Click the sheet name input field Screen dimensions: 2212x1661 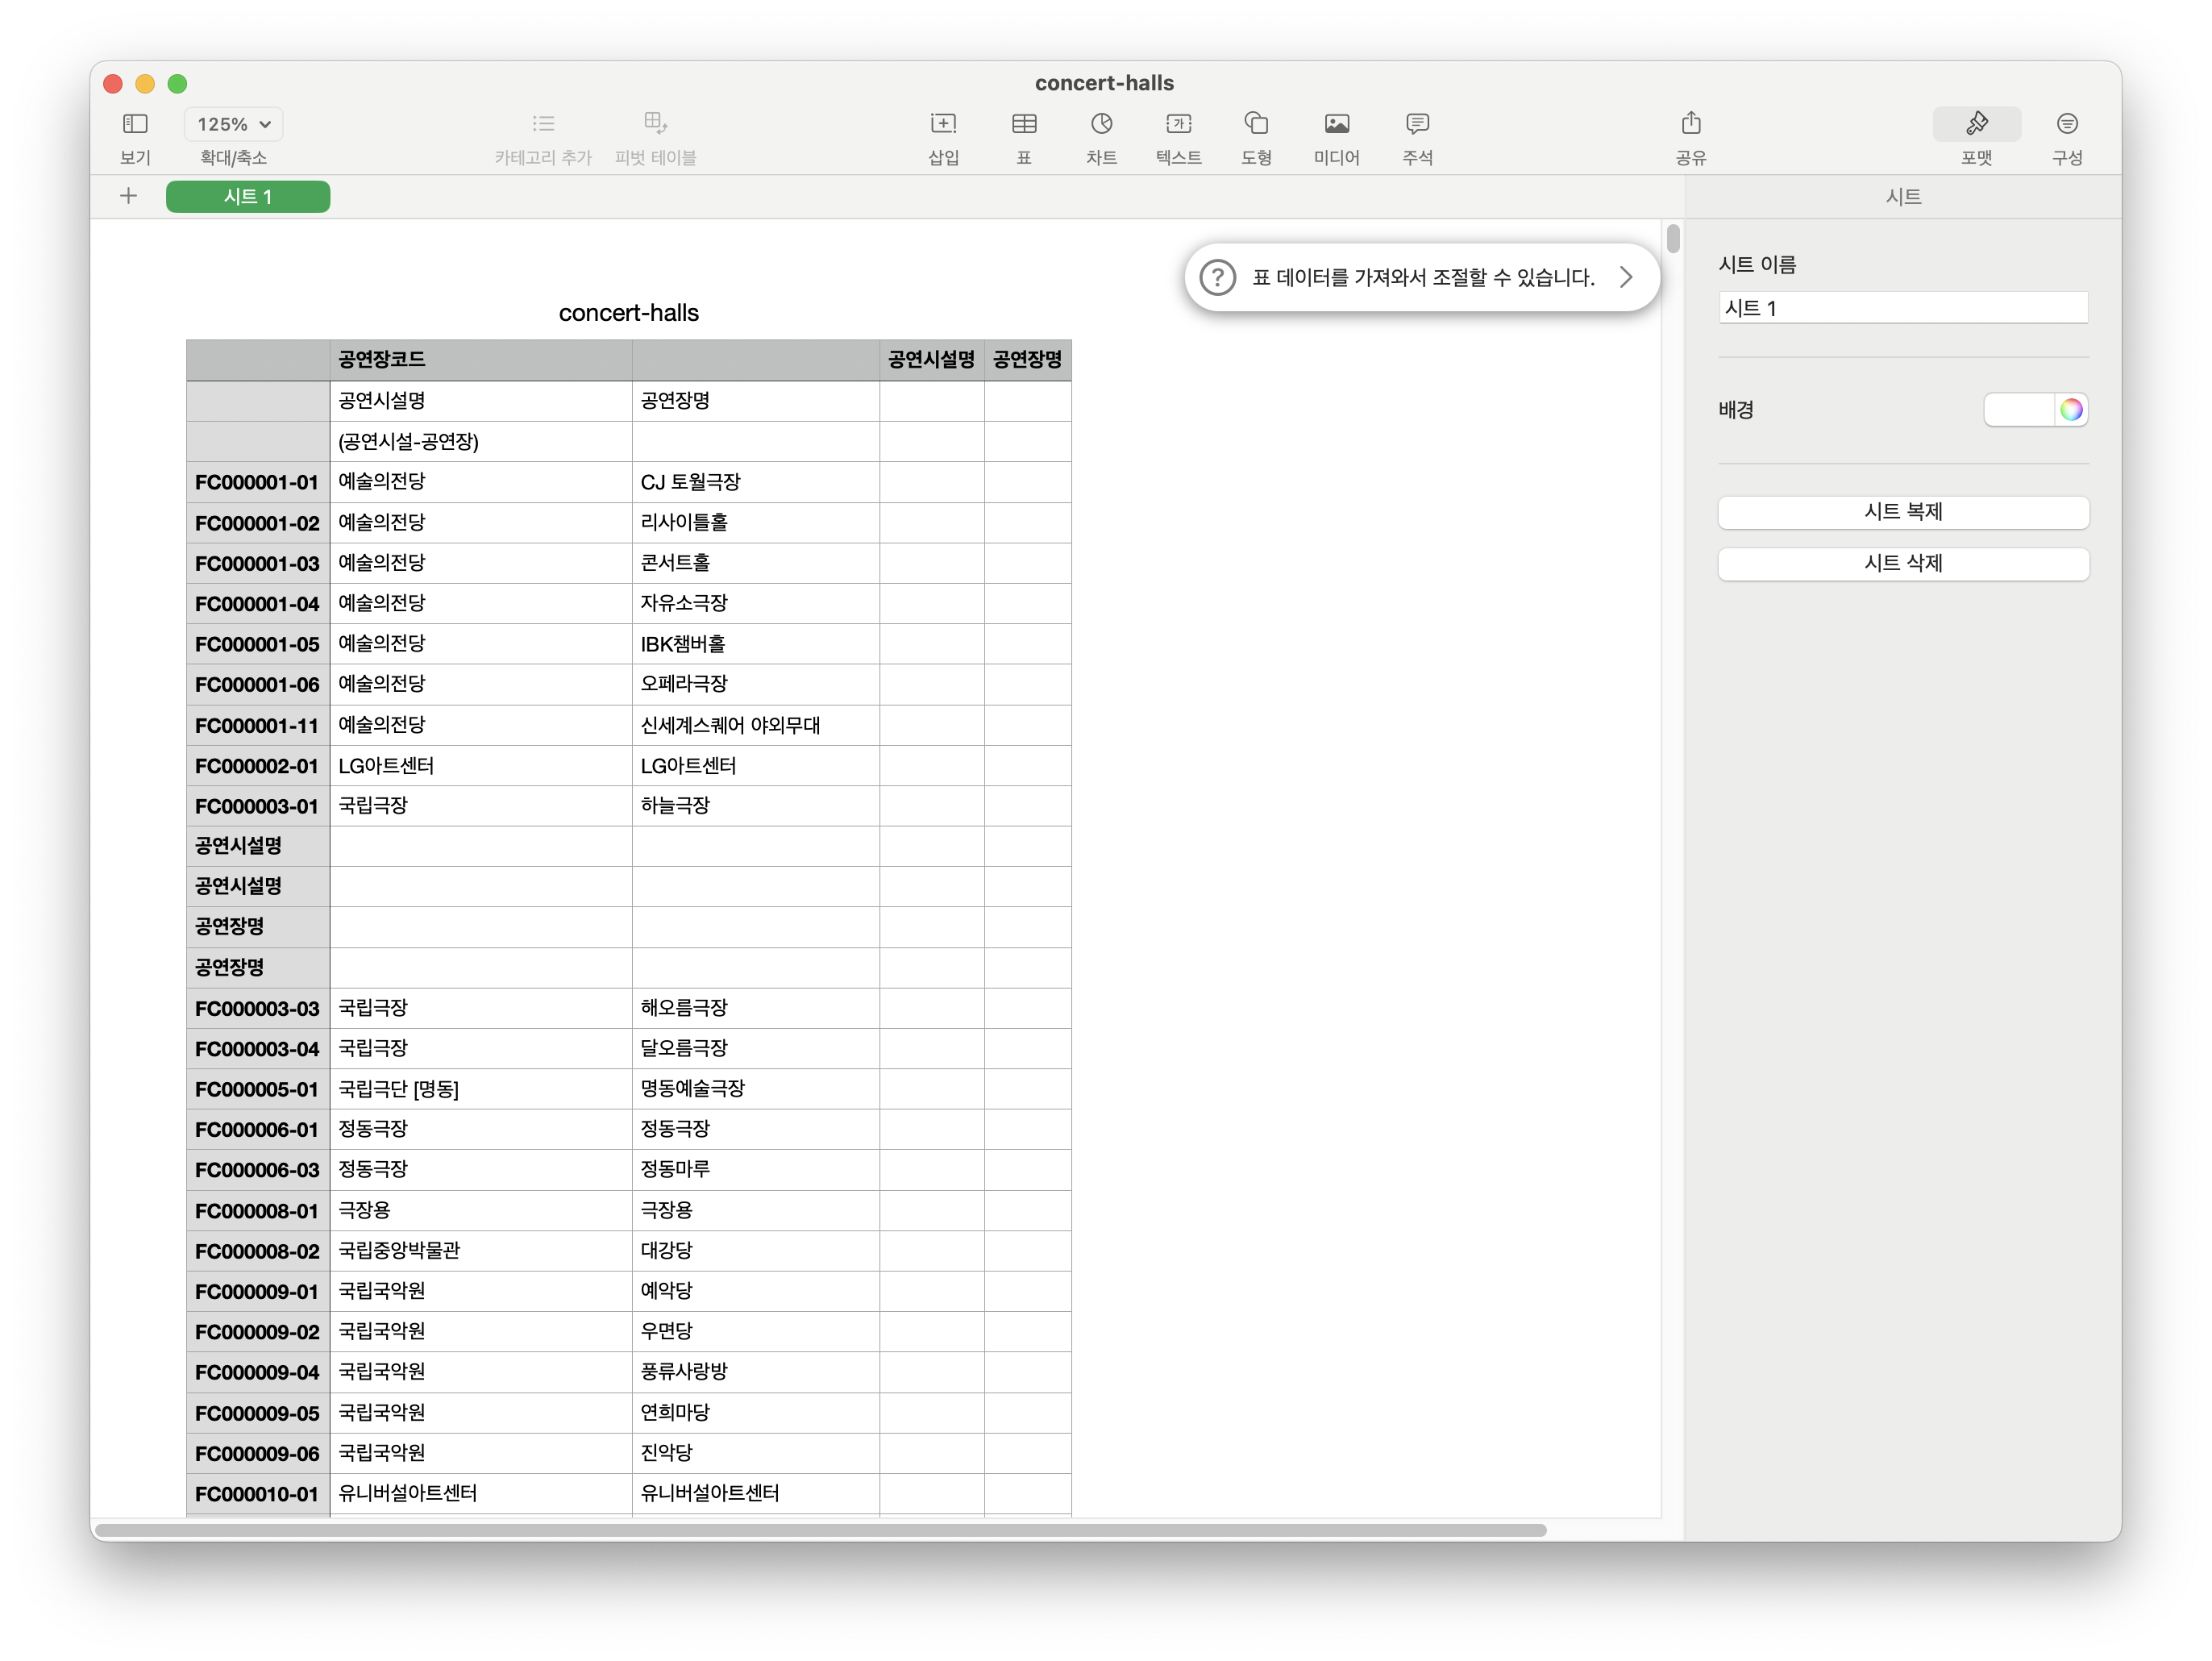(x=1902, y=308)
